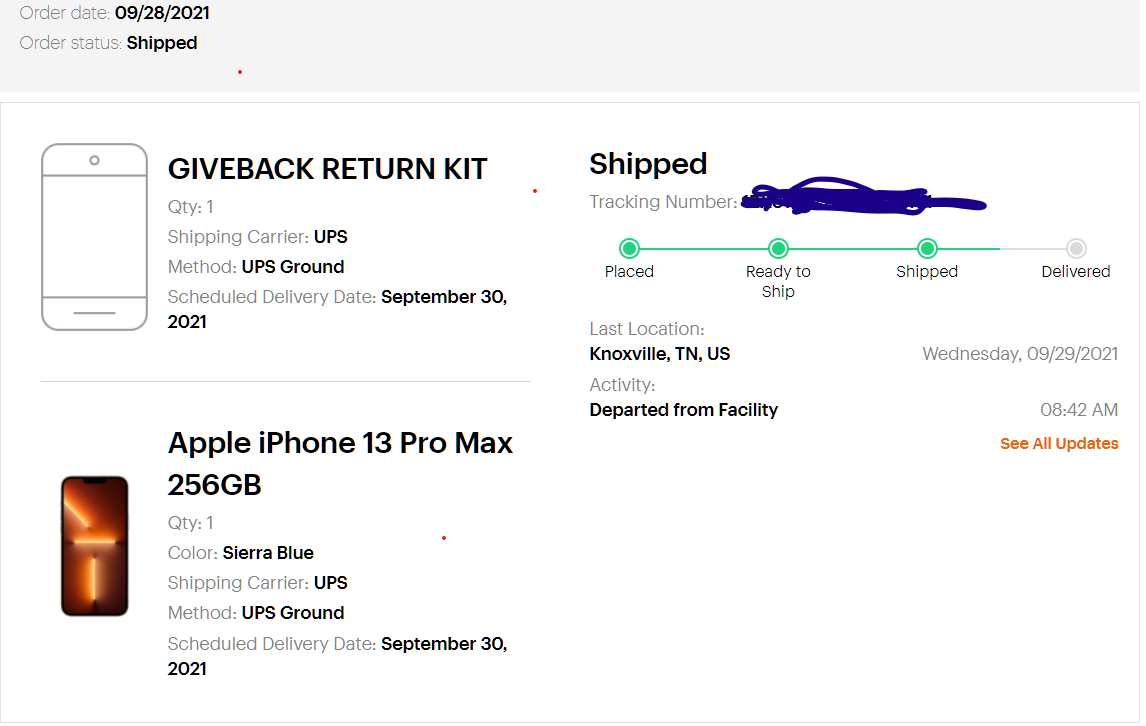Click the iPhone 13 Pro Max product image
Viewport: 1146px width, 726px height.
tap(94, 546)
